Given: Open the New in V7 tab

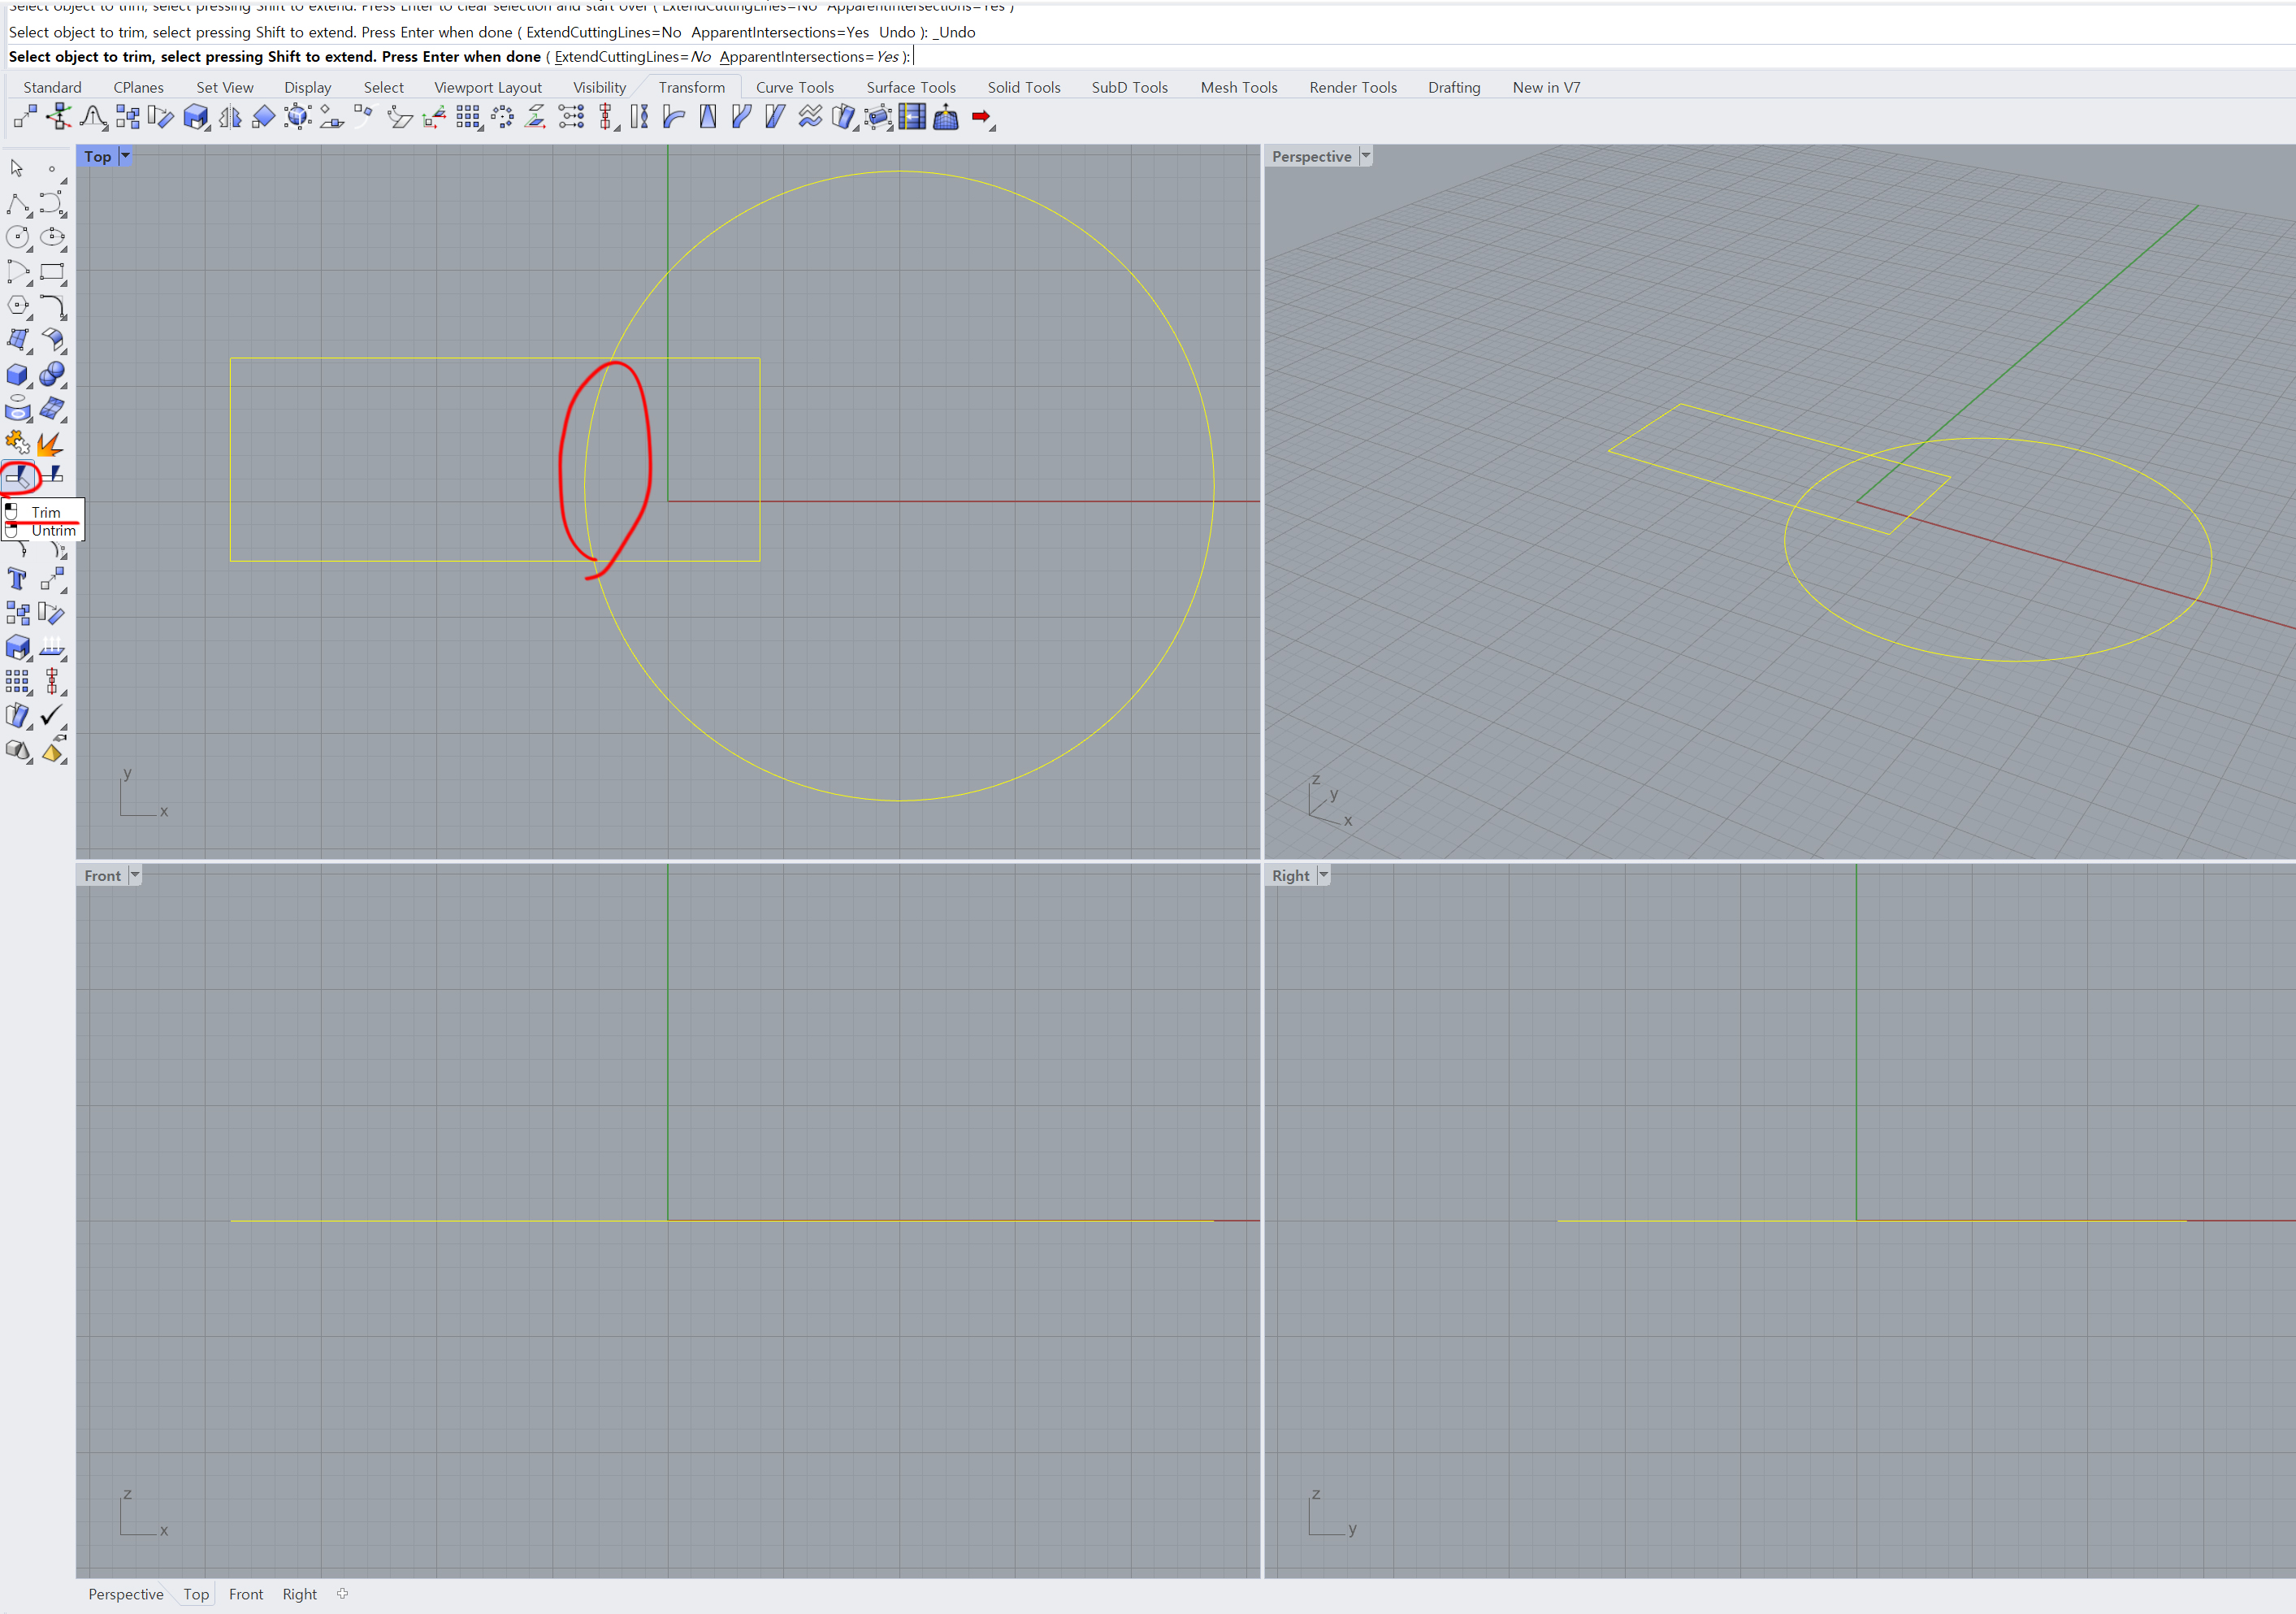Looking at the screenshot, I should pos(1546,87).
